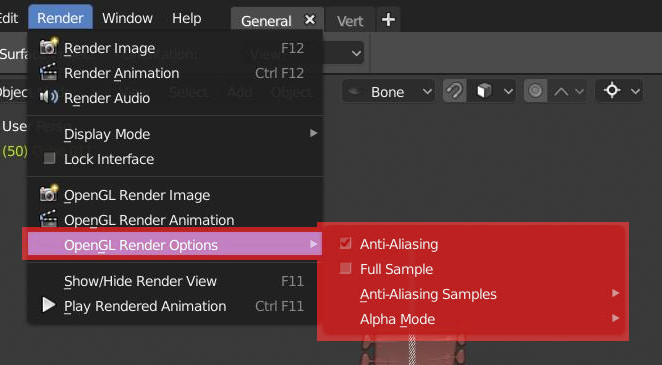The image size is (662, 365).
Task: Click the Render Audio speaker icon
Action: pyautogui.click(x=49, y=97)
